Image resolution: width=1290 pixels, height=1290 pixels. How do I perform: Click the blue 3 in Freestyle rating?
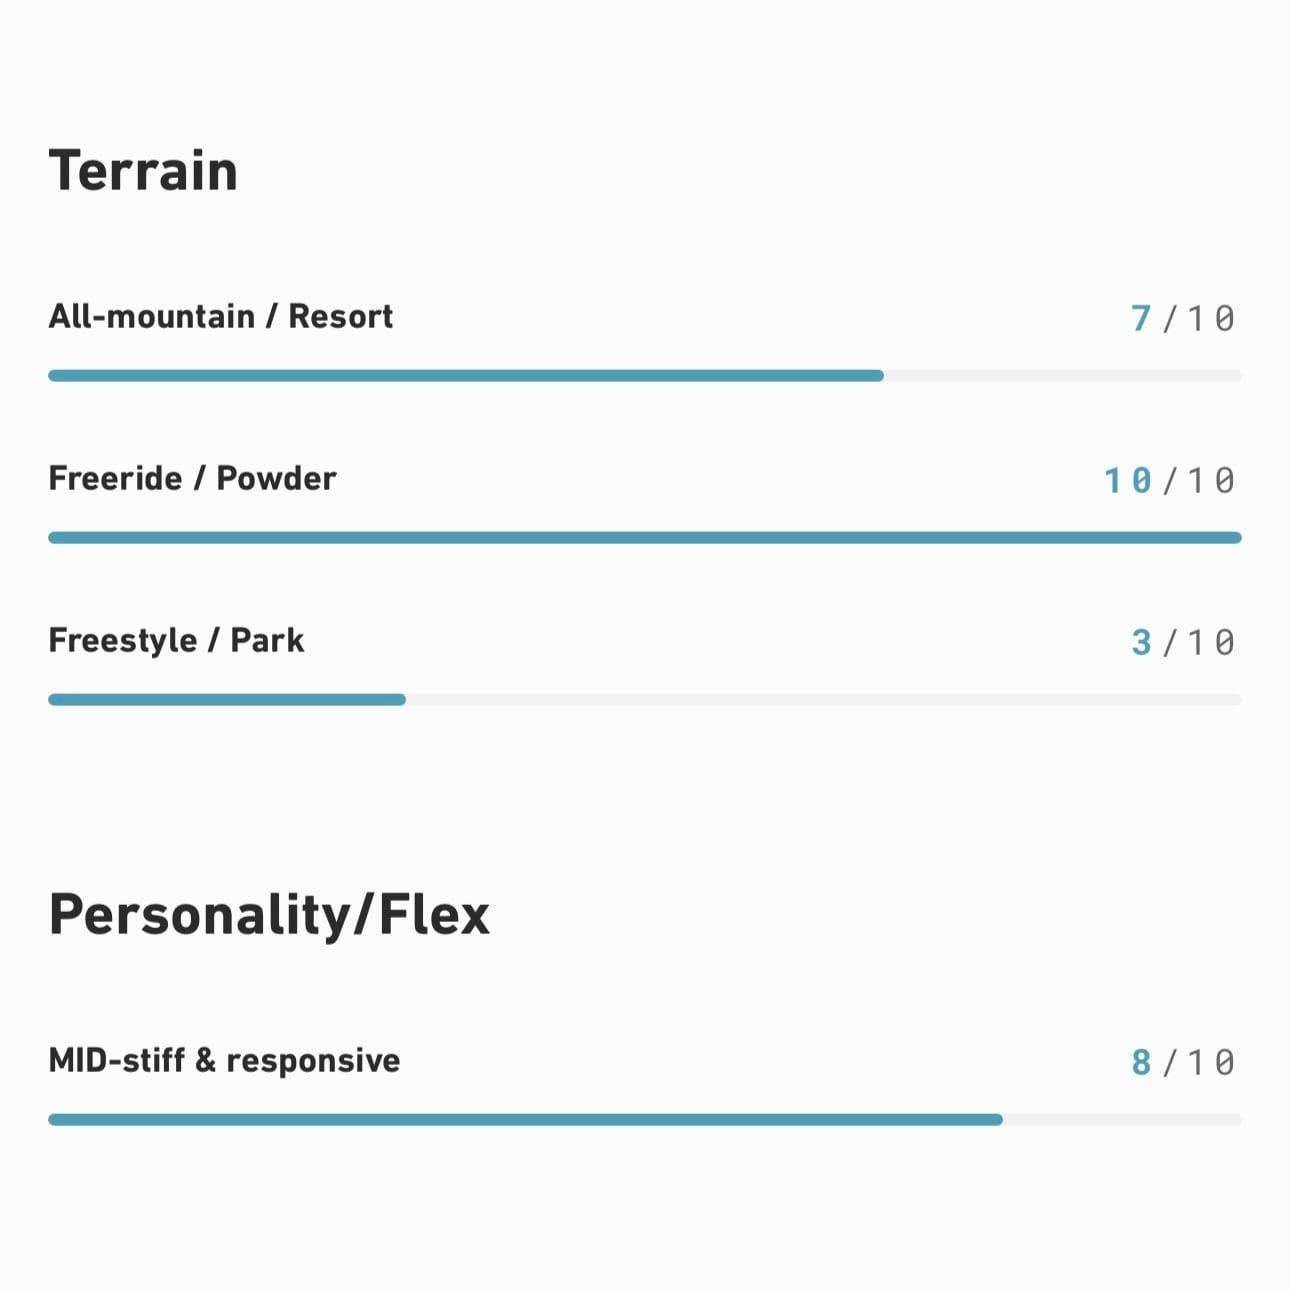[1141, 642]
